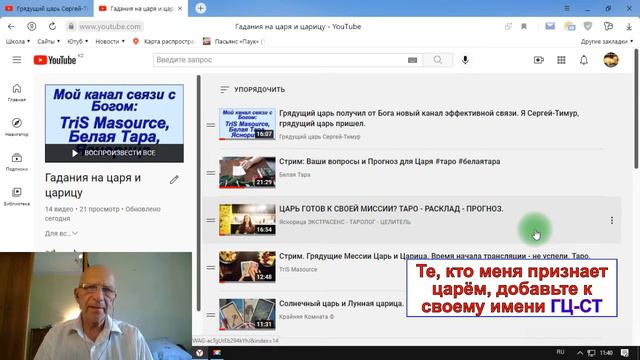The height and width of the screenshot is (360, 640).
Task: Open the on-screen keyboard icon in search box
Action: pyautogui.click(x=412, y=60)
